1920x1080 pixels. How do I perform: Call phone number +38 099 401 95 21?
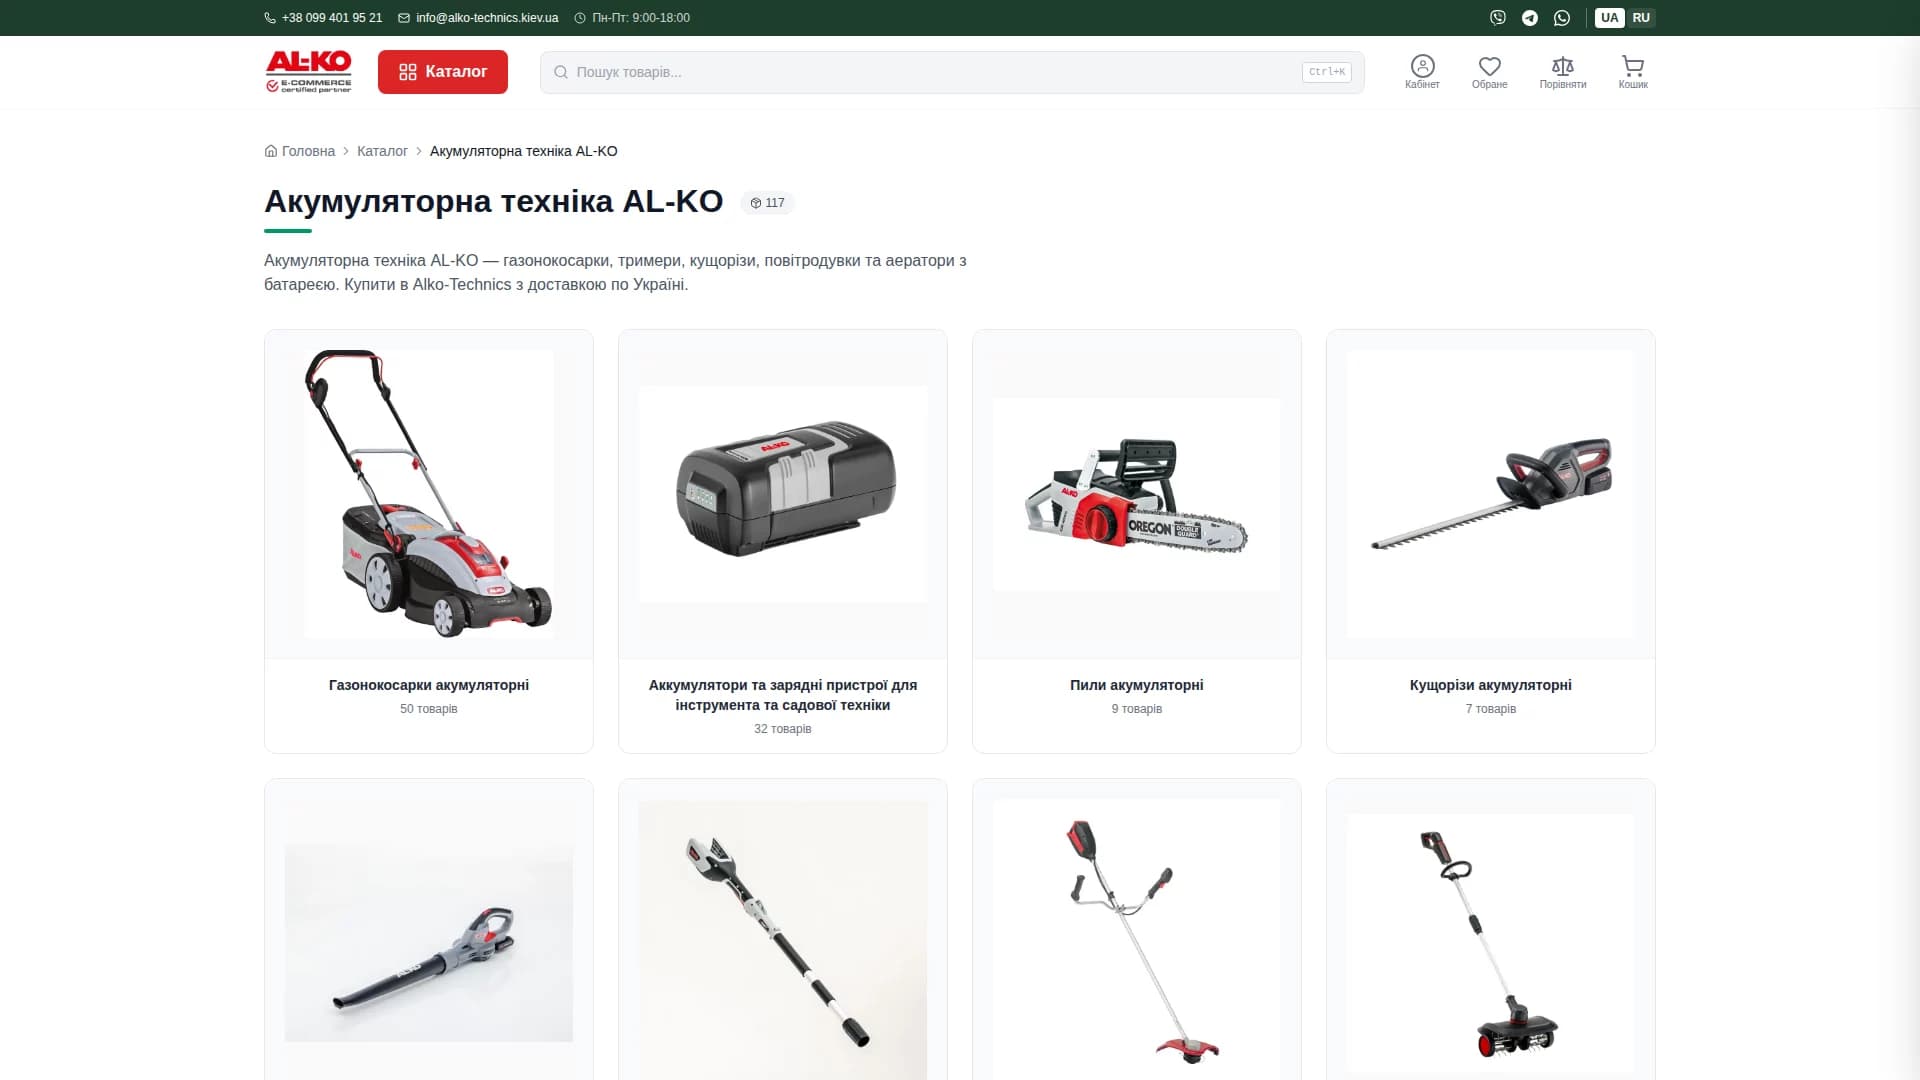point(323,18)
